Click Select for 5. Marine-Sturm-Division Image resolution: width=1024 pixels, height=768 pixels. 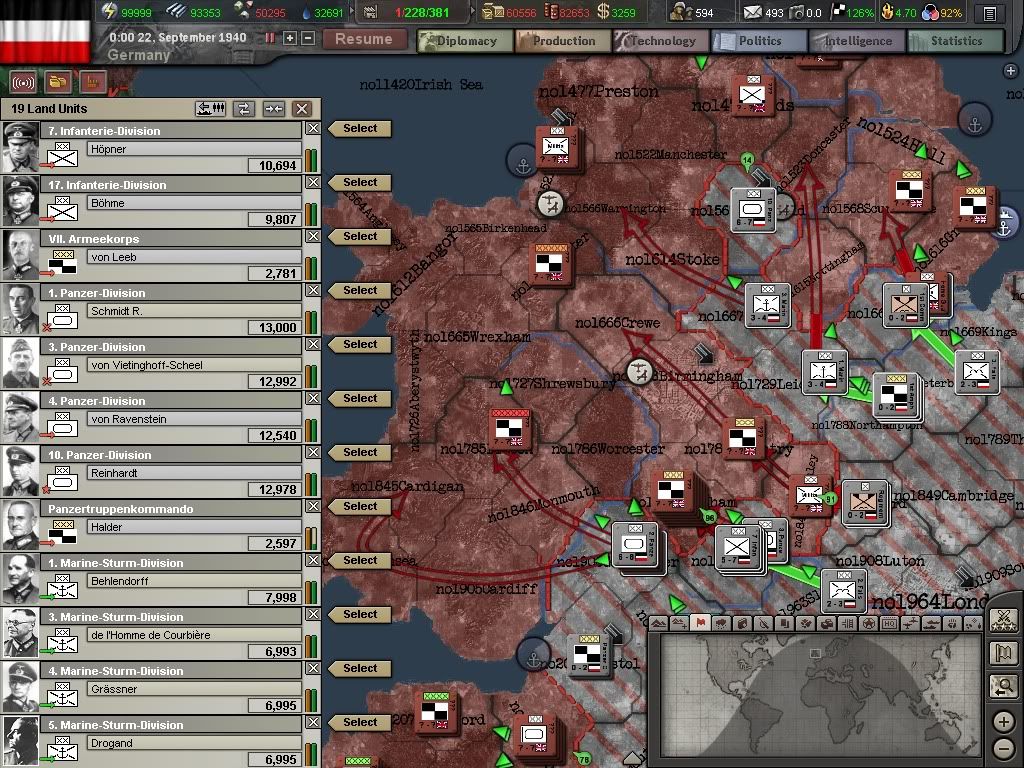click(359, 723)
